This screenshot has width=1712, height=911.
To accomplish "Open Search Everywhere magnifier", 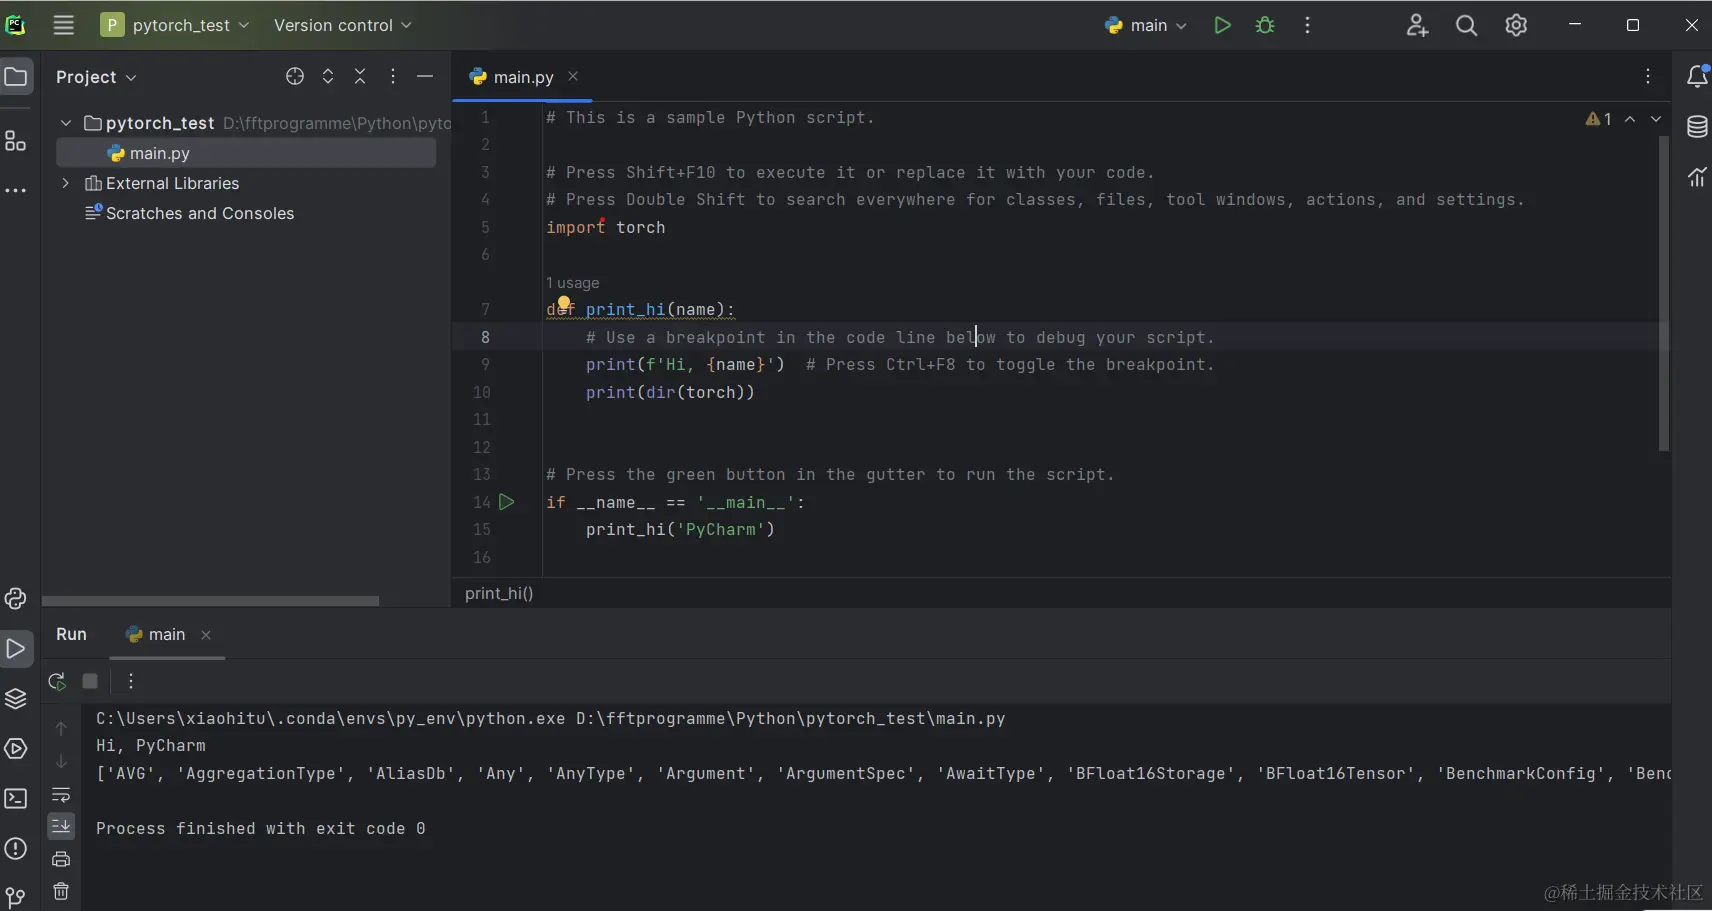I will (x=1466, y=25).
